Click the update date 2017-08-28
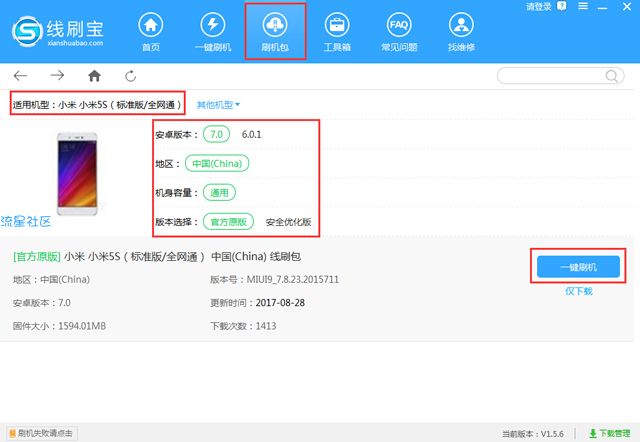Viewport: 640px width, 442px height. coord(280,303)
